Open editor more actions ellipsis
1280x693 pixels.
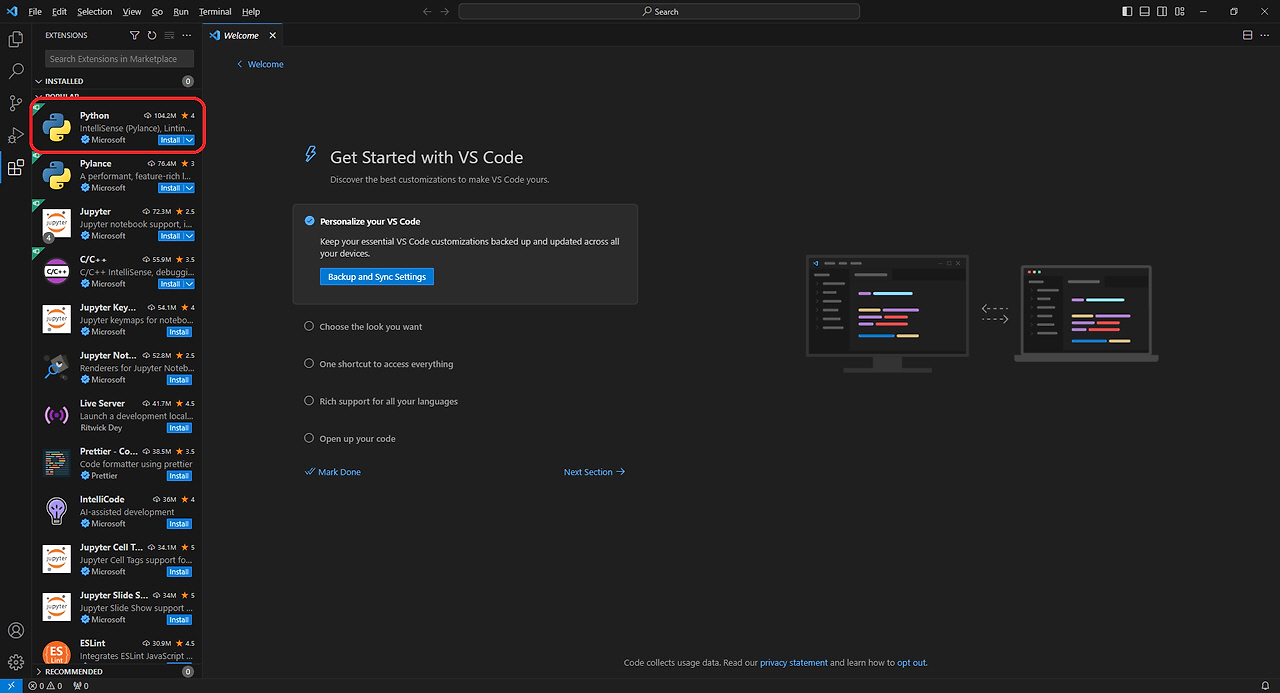tap(1265, 35)
